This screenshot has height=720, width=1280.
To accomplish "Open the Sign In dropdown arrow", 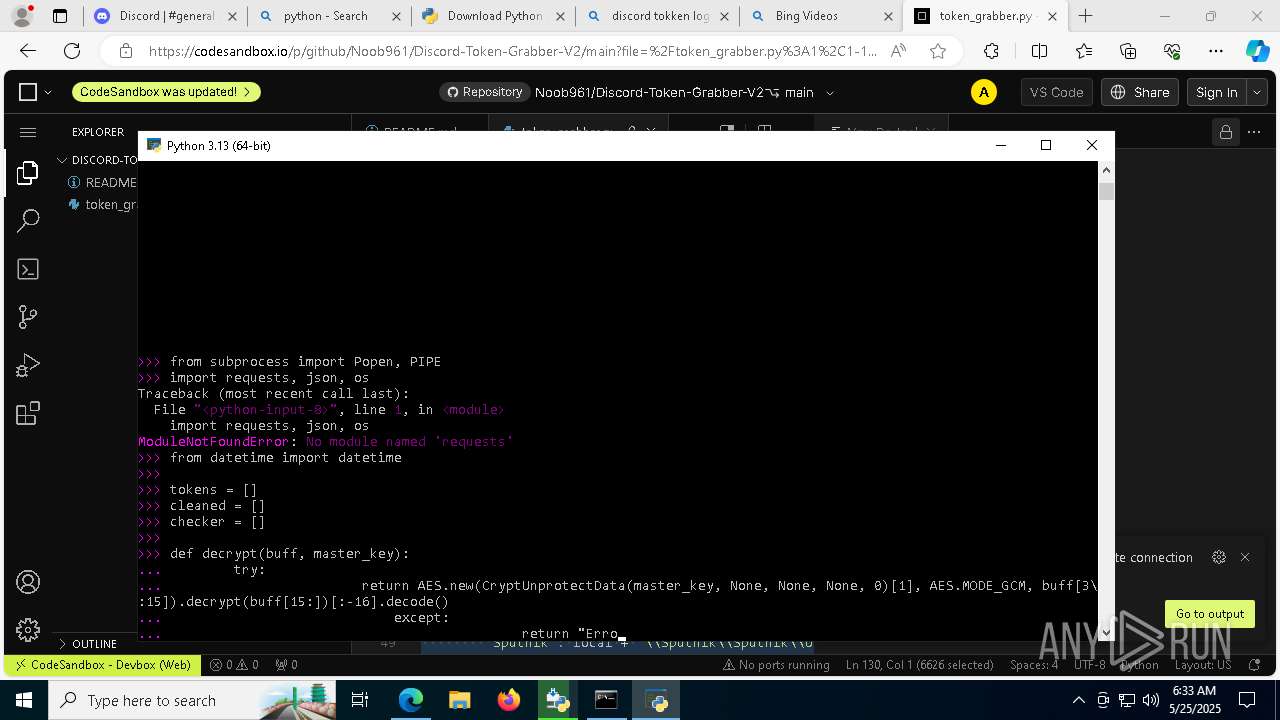I will click(x=1257, y=92).
